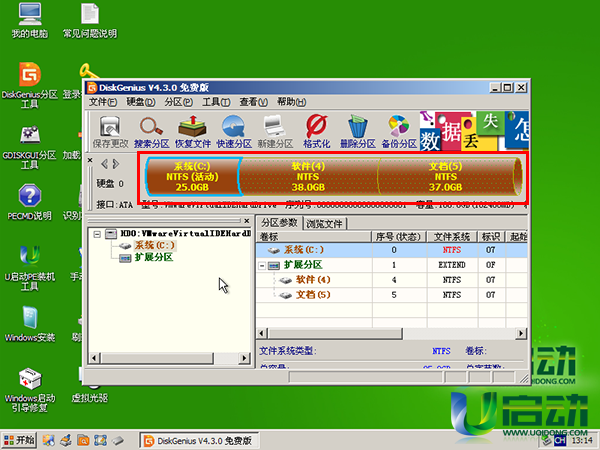The width and height of the screenshot is (600, 450).
Task: Click the 文件系统 column header
Action: (x=452, y=237)
